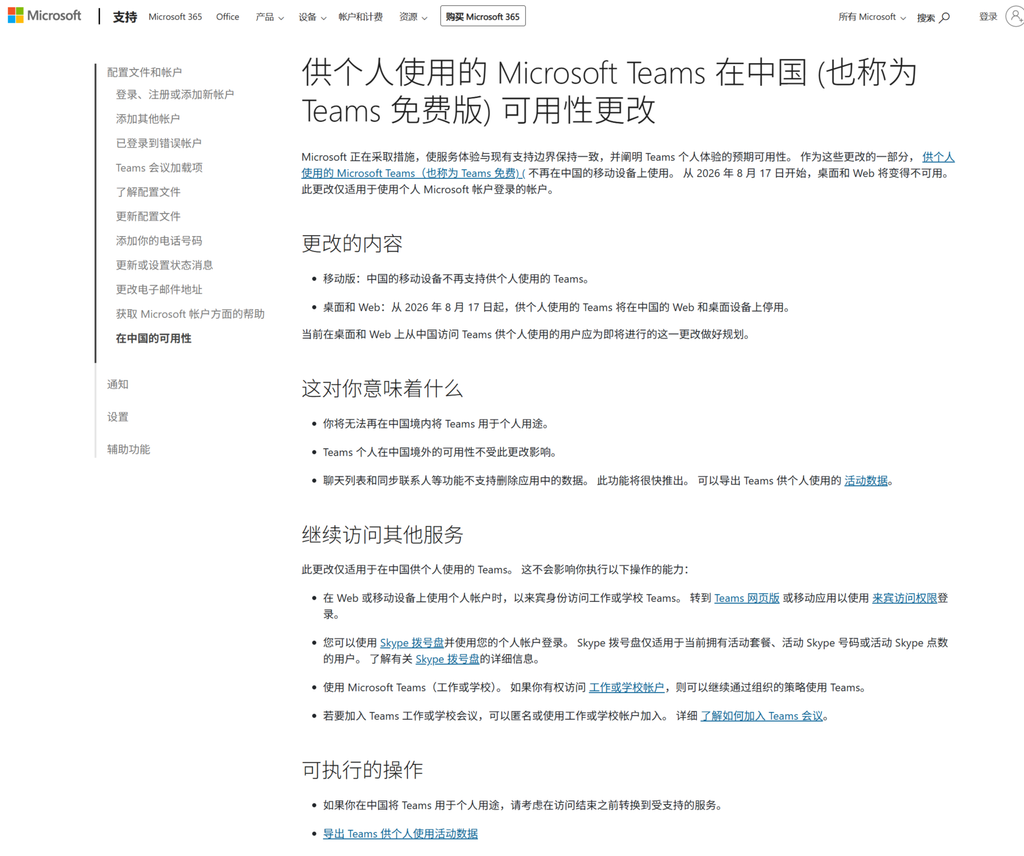The image size is (1024, 856).
Task: Click the Microsoft logo
Action: [44, 16]
